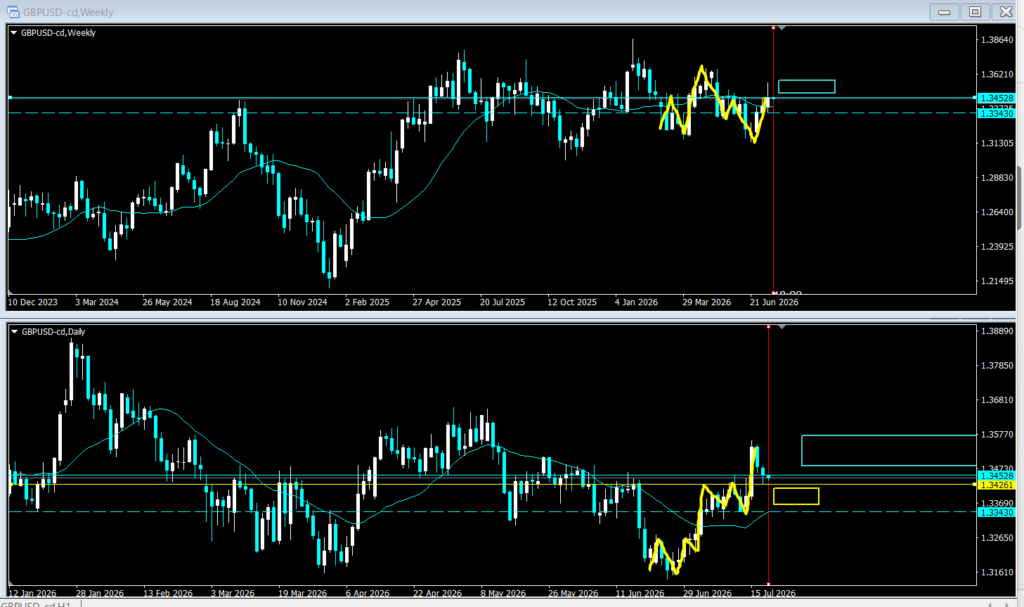
Task: Click the chart shift marker on Daily chart
Action: pos(782,327)
